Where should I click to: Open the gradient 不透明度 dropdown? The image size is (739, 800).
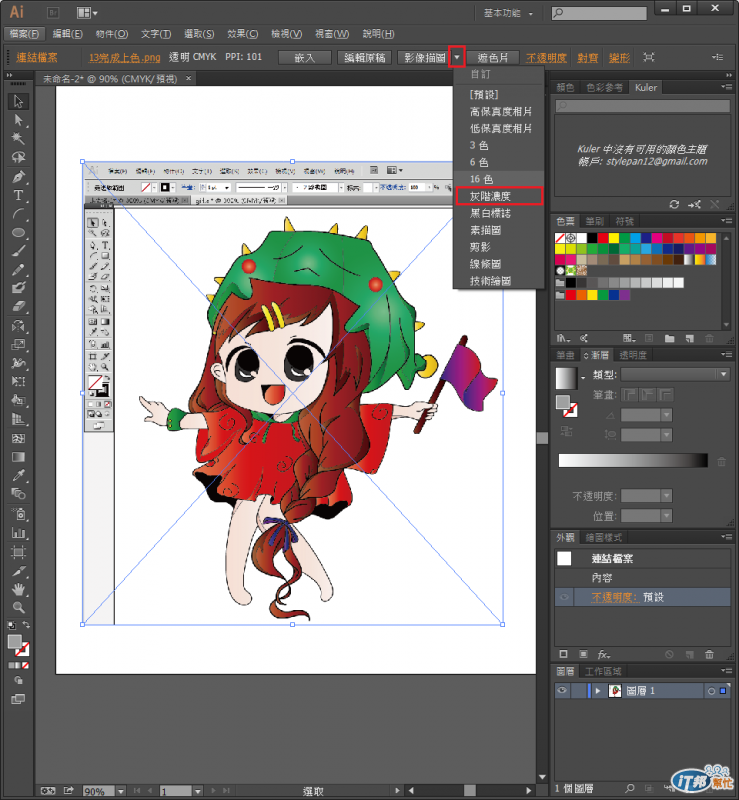666,496
